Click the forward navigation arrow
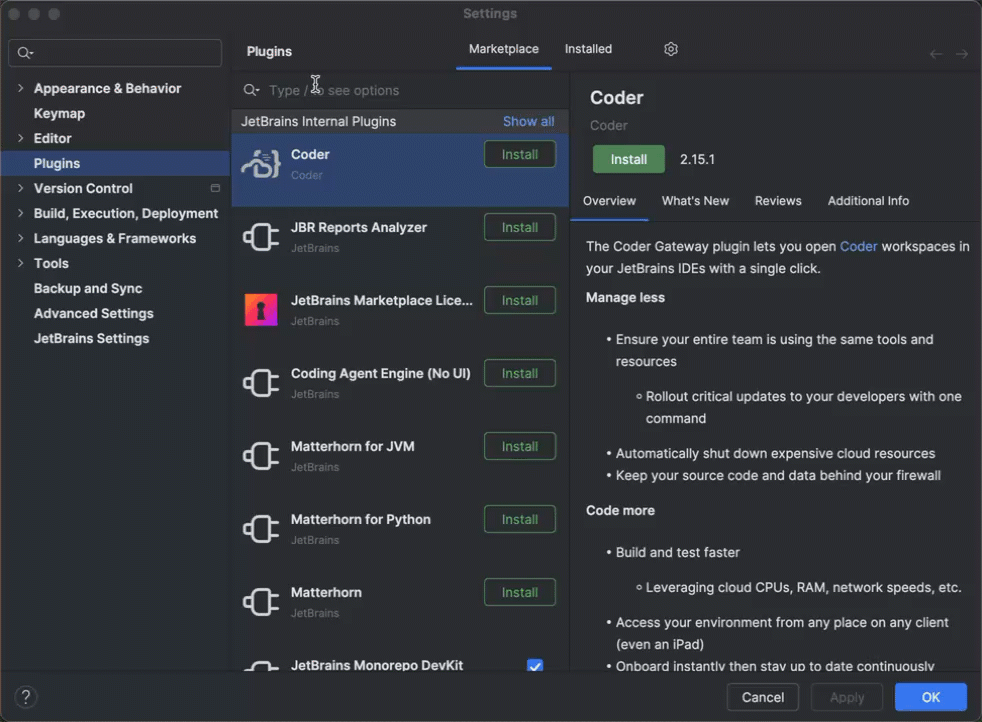 (x=963, y=54)
